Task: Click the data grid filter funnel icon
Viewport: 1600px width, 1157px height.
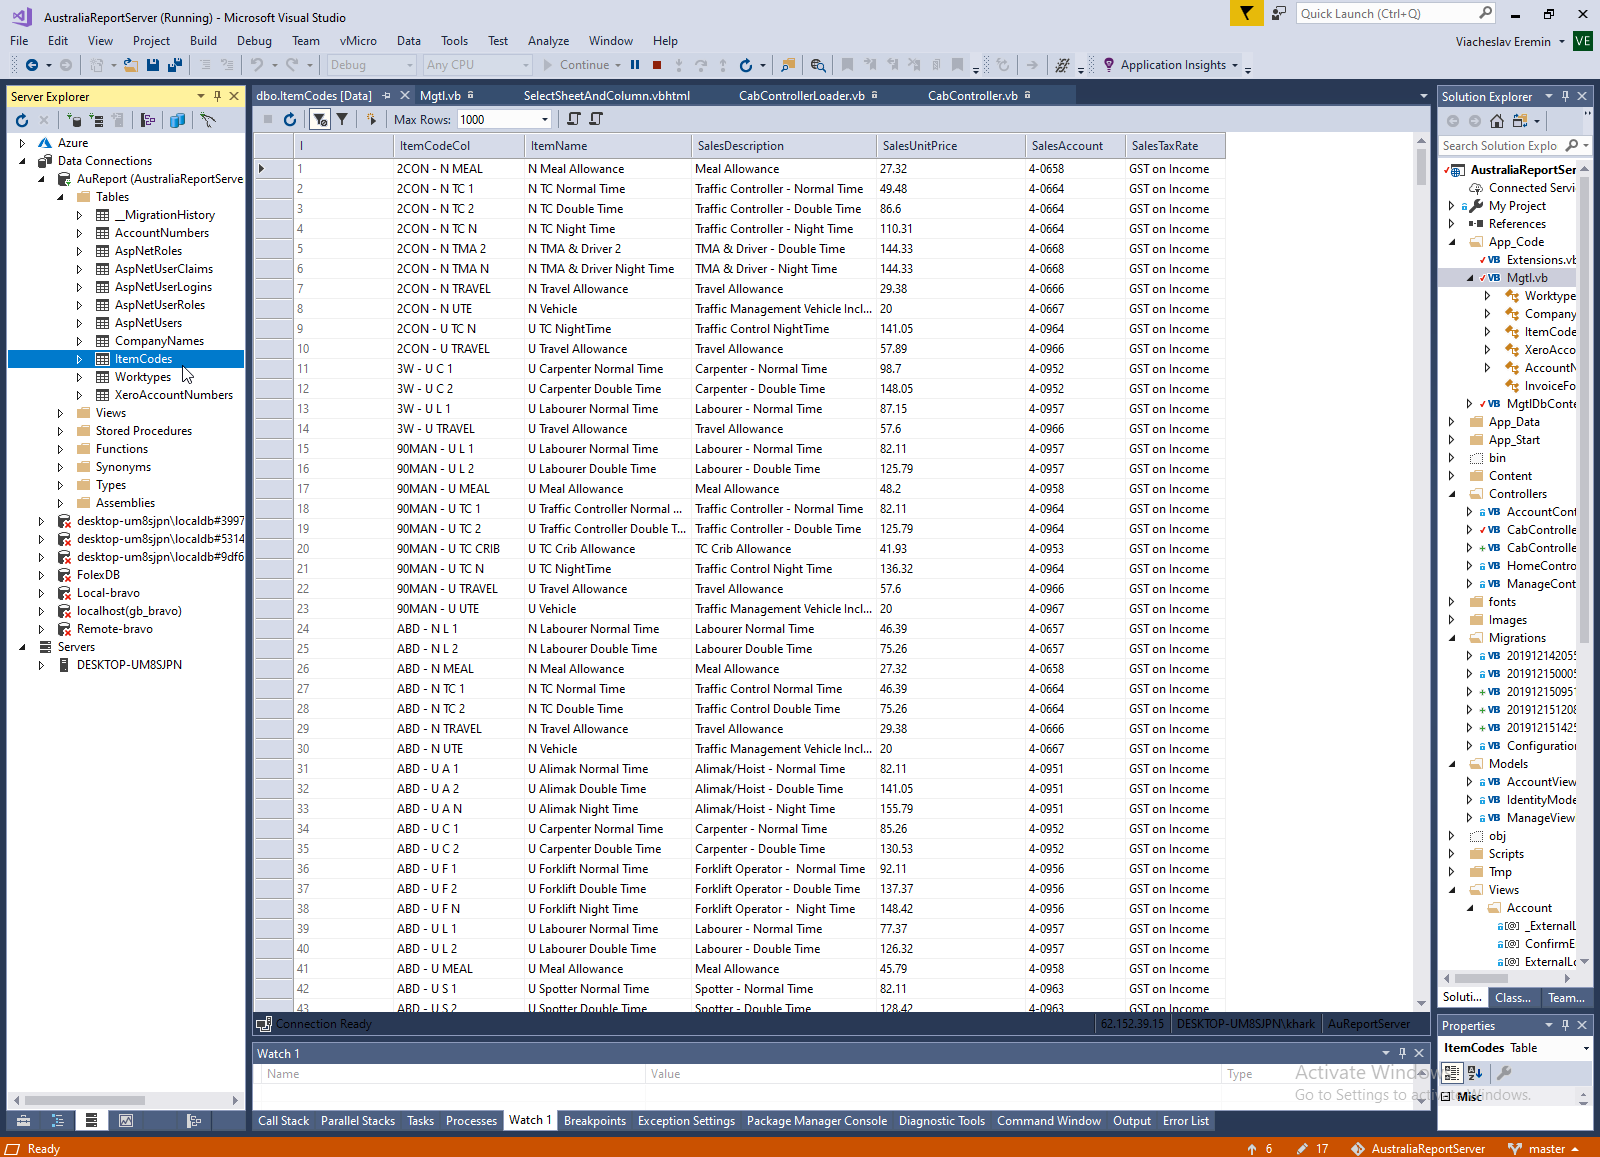Action: click(342, 119)
